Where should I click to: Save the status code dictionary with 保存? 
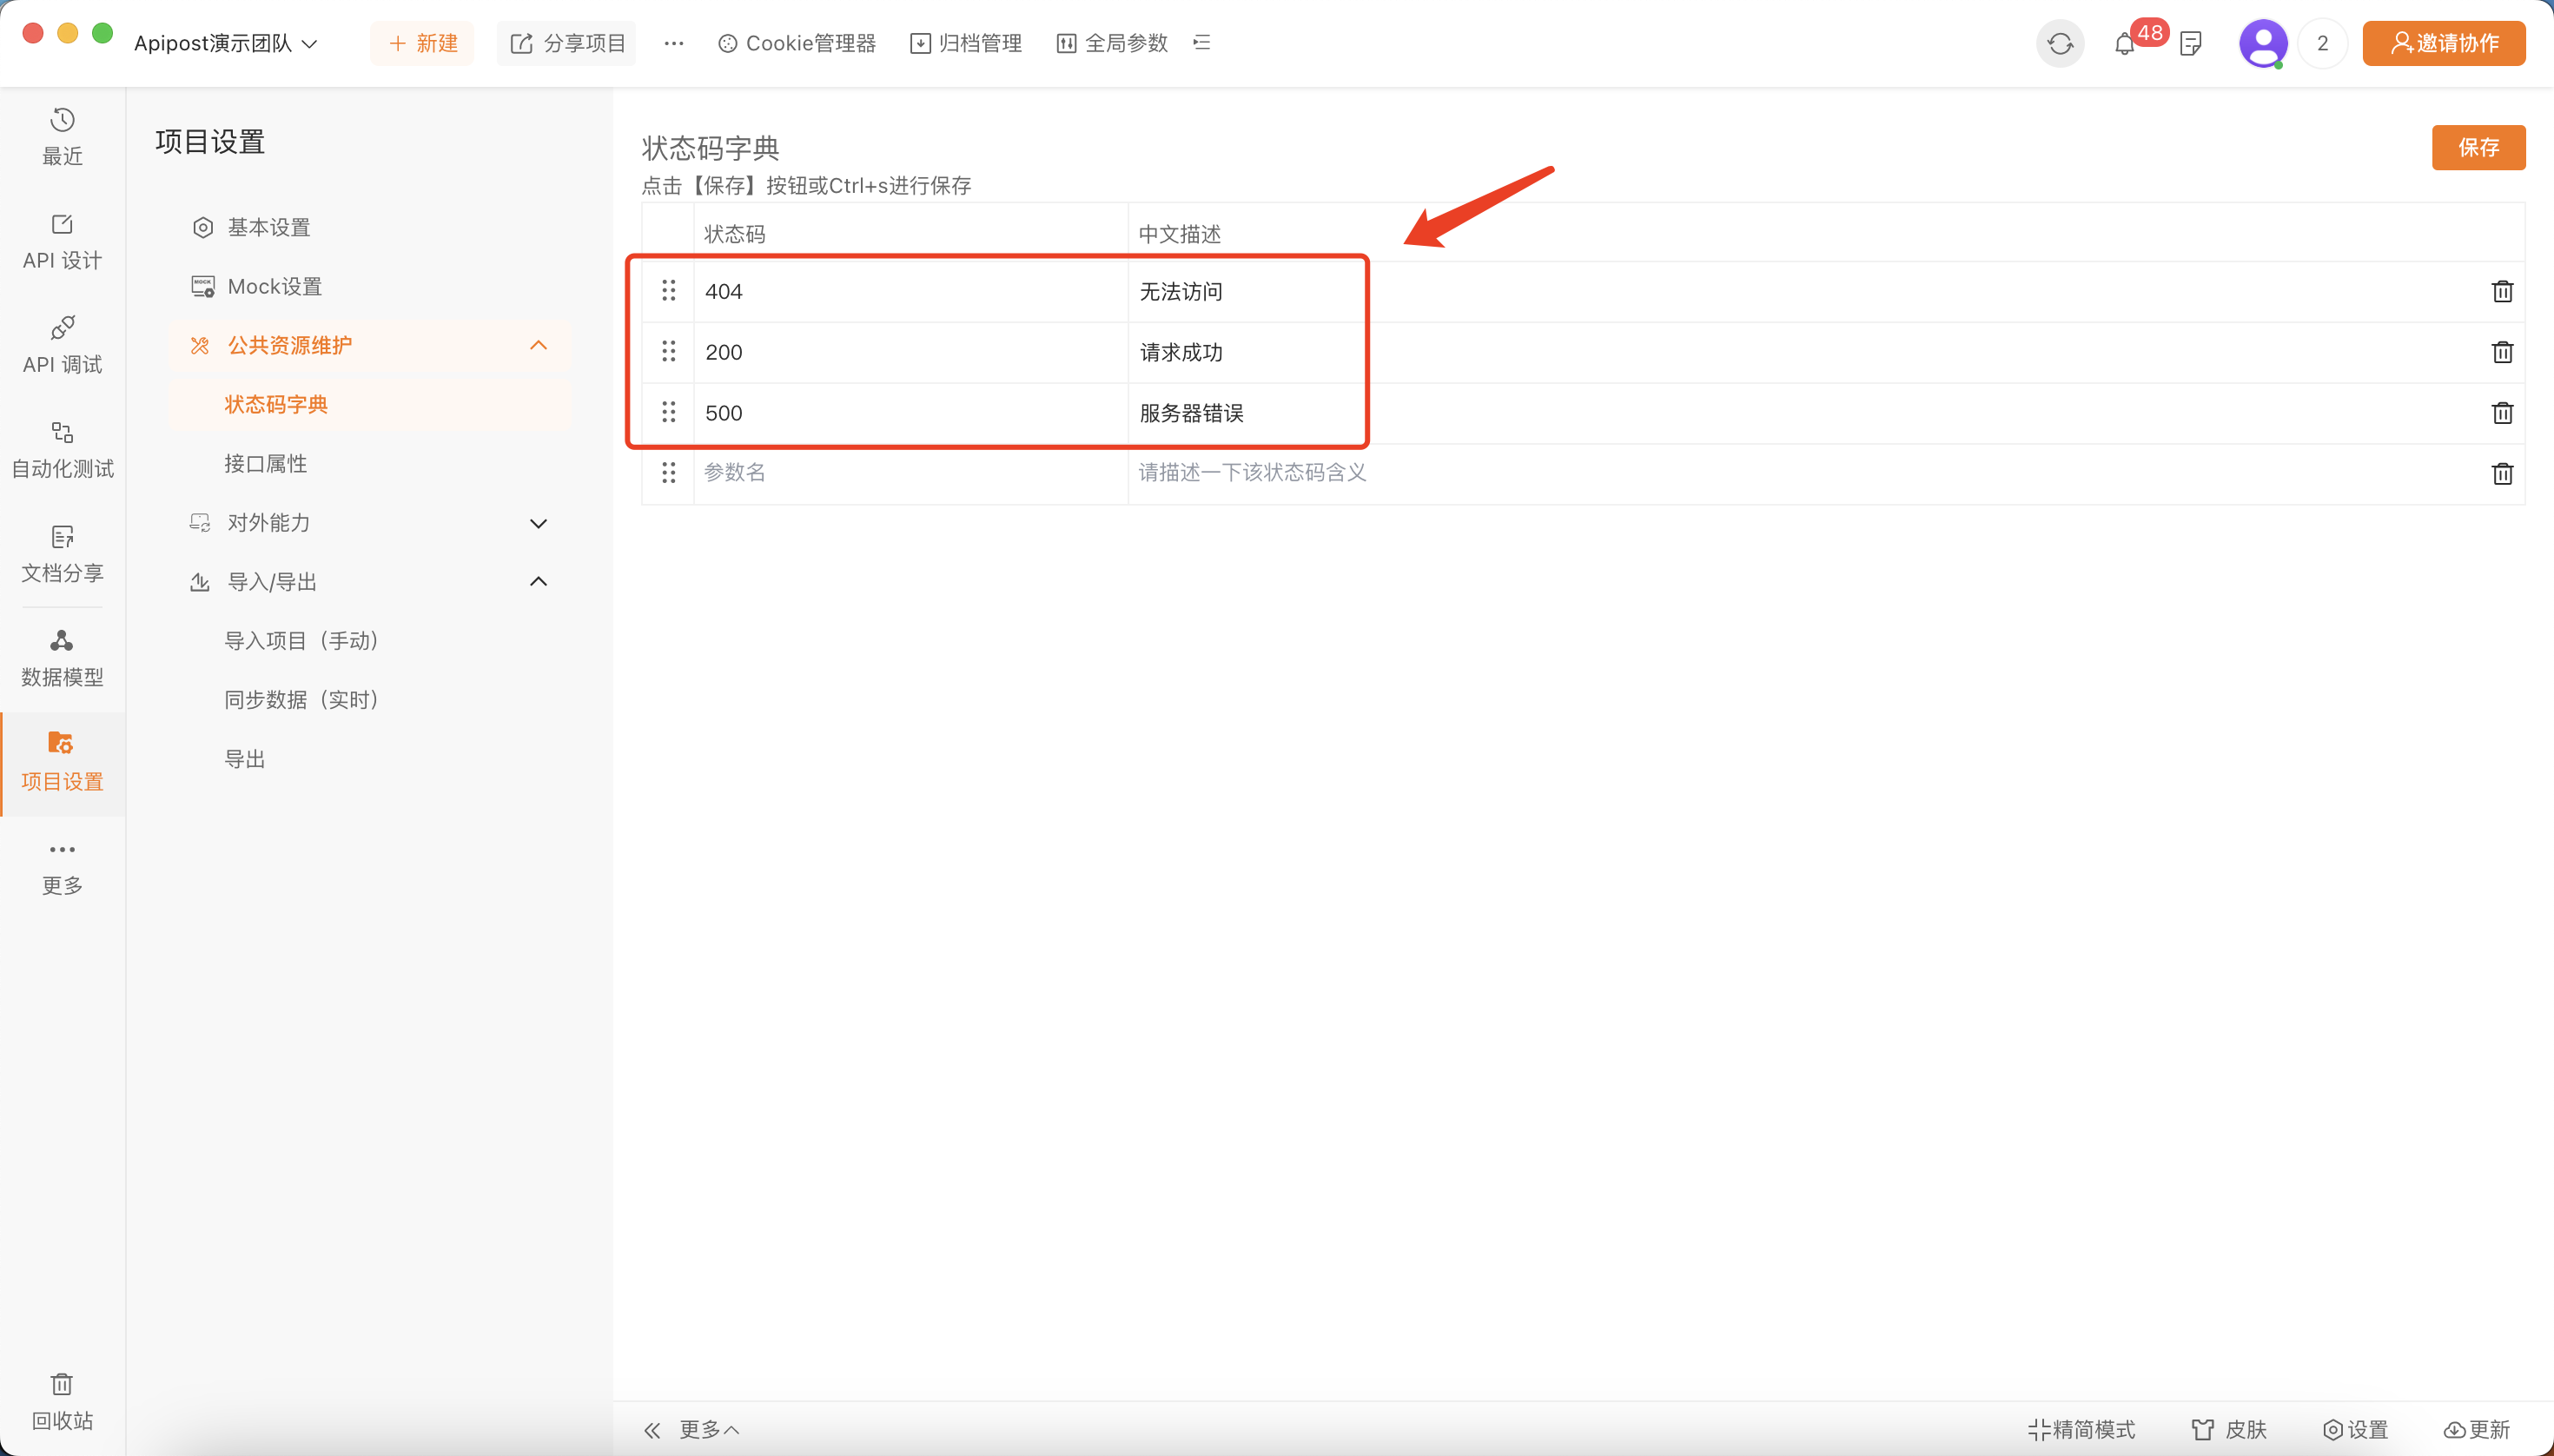coord(2478,147)
